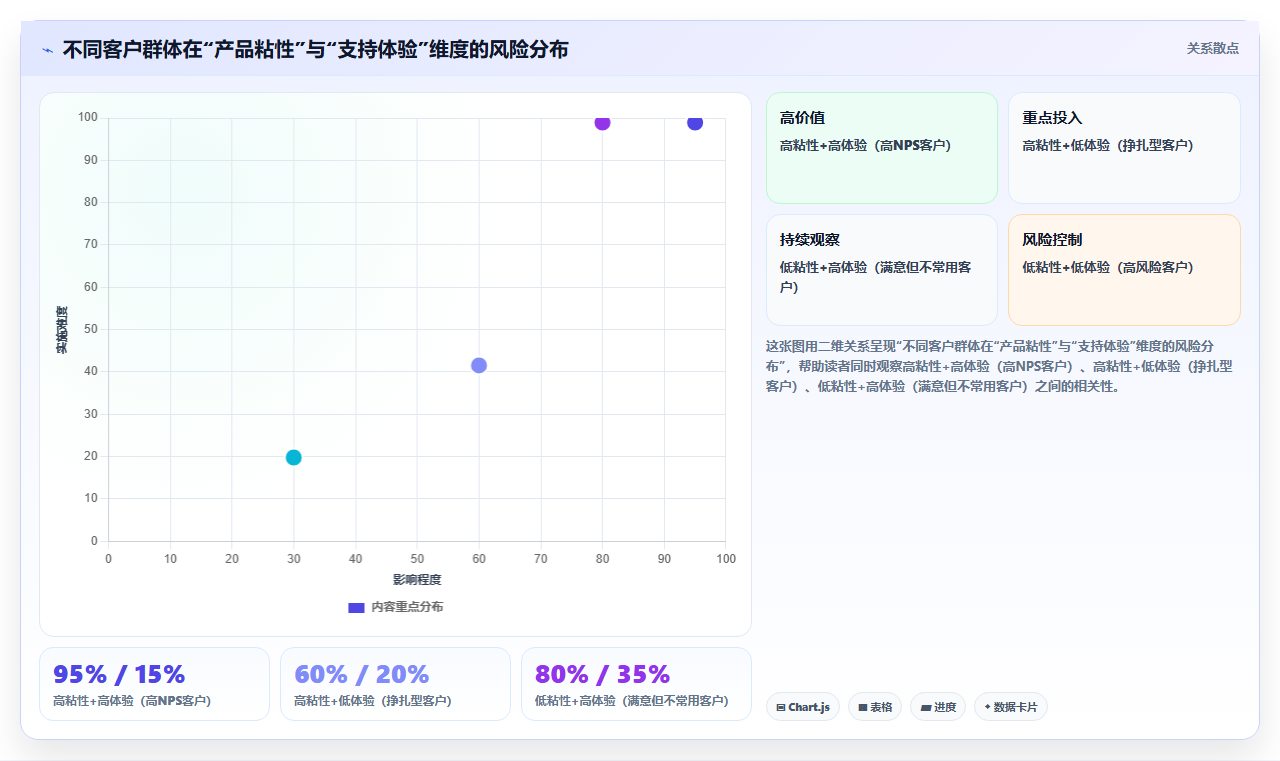Click the 表格 tag
Image resolution: width=1280 pixels, height=761 pixels.
click(x=875, y=707)
